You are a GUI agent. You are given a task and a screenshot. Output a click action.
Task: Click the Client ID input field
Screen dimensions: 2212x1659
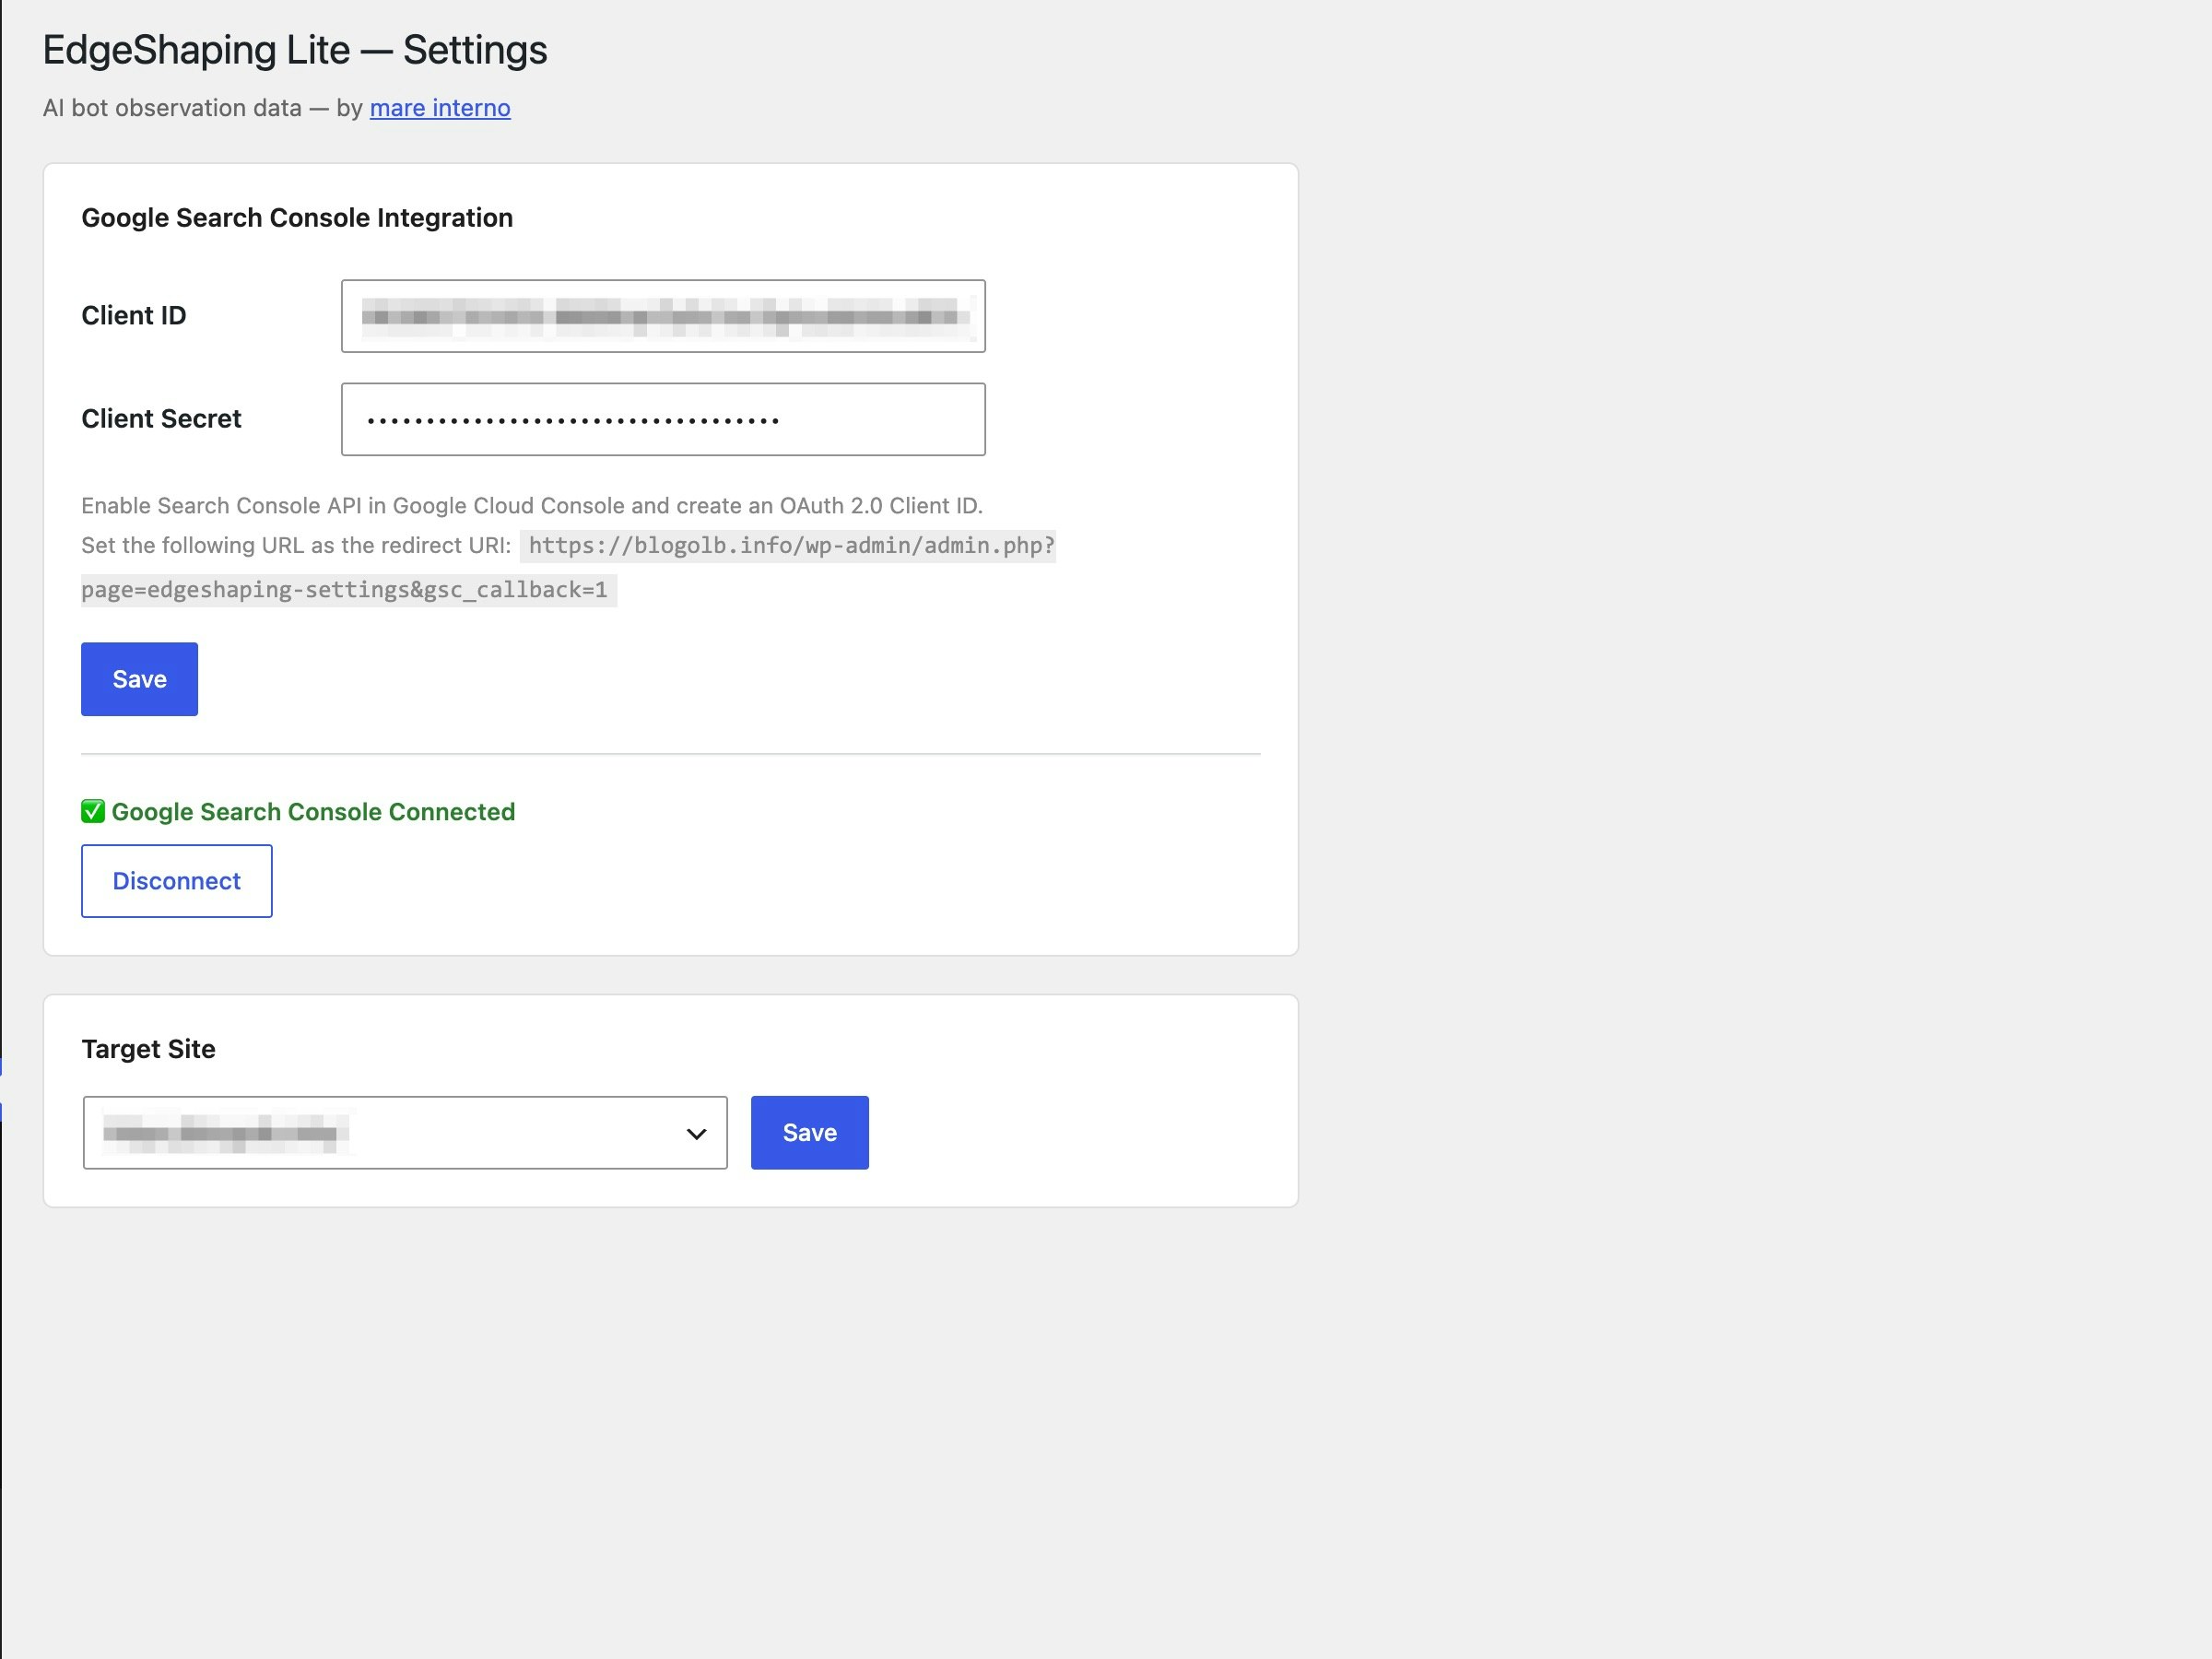point(663,316)
